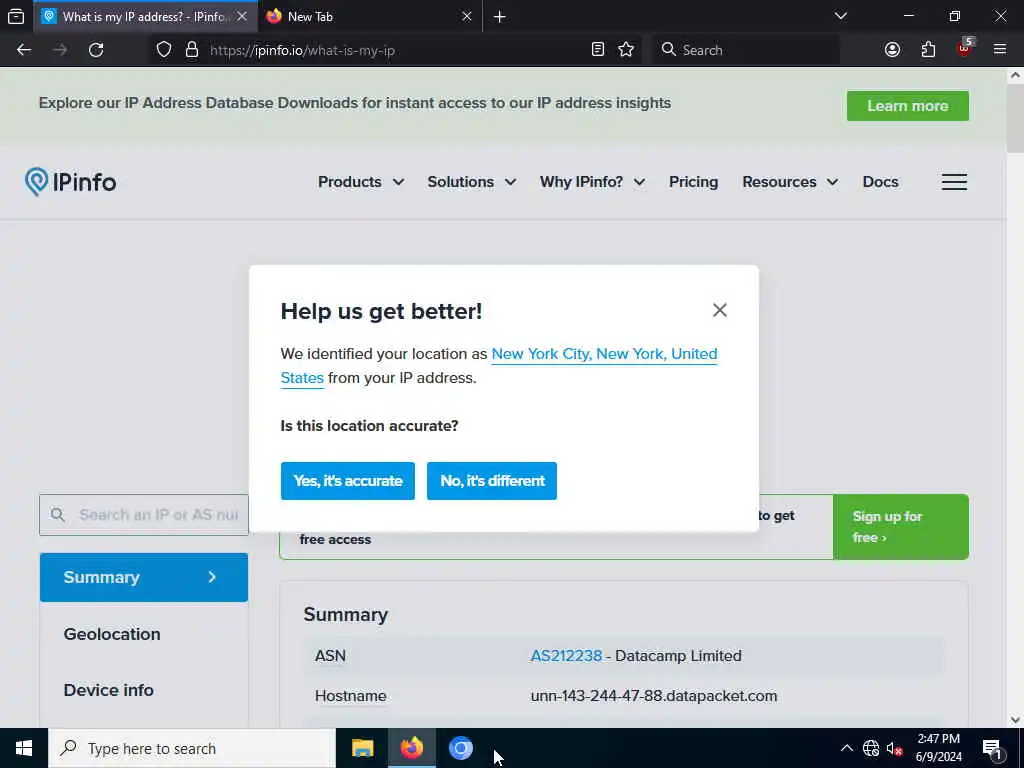Expand the Solutions menu
Image resolution: width=1024 pixels, height=768 pixels.
coord(472,182)
